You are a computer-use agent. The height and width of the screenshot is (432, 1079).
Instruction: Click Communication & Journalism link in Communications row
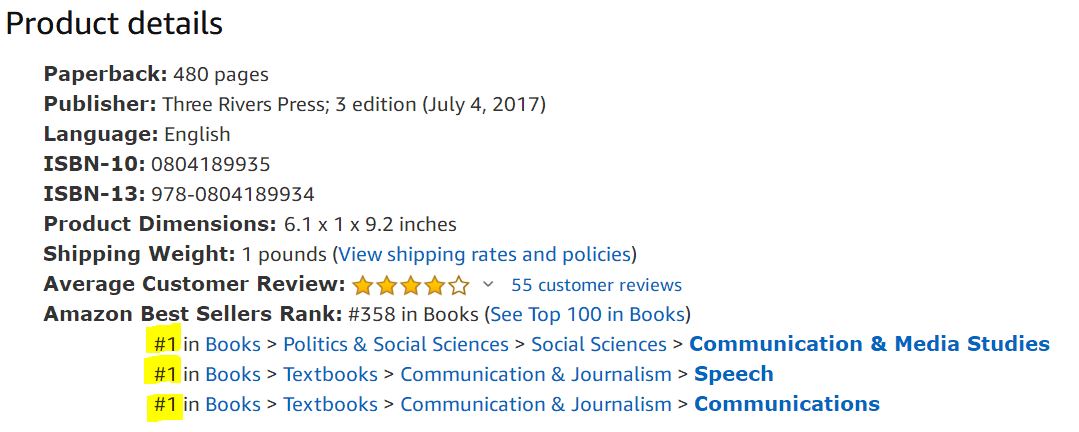[535, 404]
